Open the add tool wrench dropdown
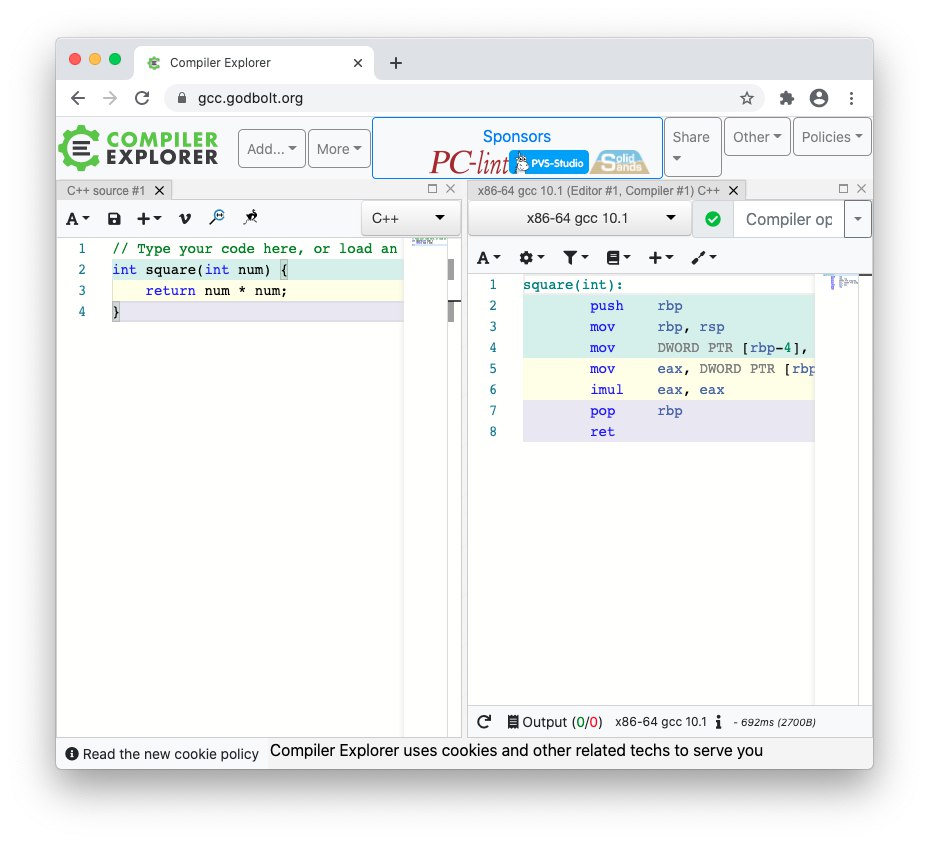 pyautogui.click(x=704, y=258)
